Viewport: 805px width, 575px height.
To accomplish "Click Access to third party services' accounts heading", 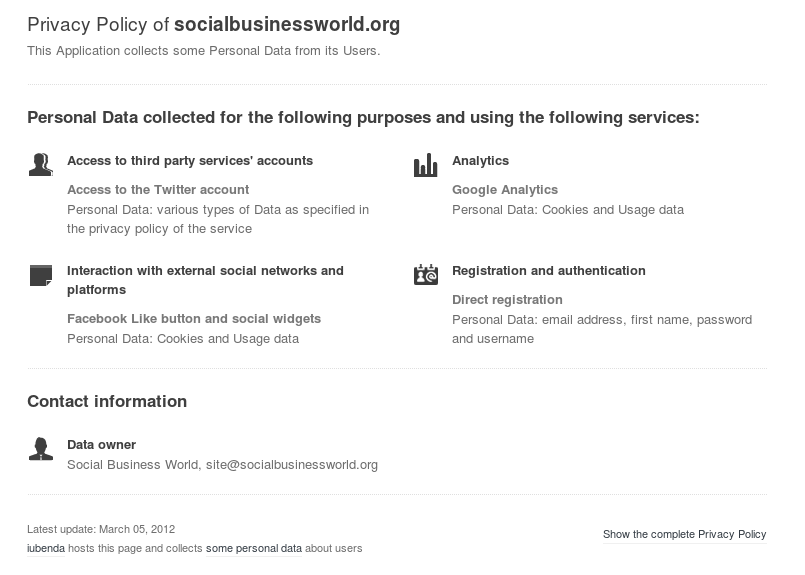I will (x=190, y=160).
